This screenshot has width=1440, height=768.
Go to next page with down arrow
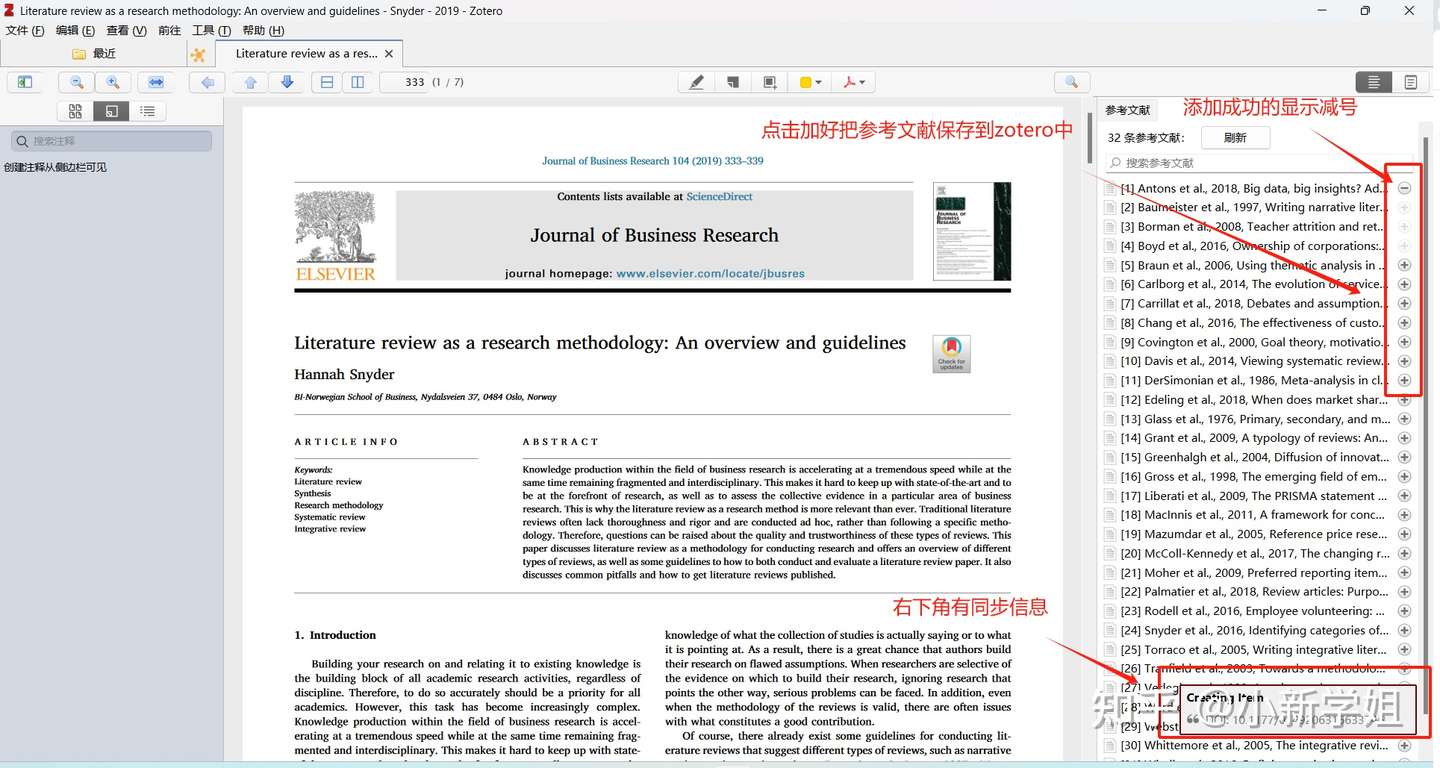pyautogui.click(x=287, y=82)
